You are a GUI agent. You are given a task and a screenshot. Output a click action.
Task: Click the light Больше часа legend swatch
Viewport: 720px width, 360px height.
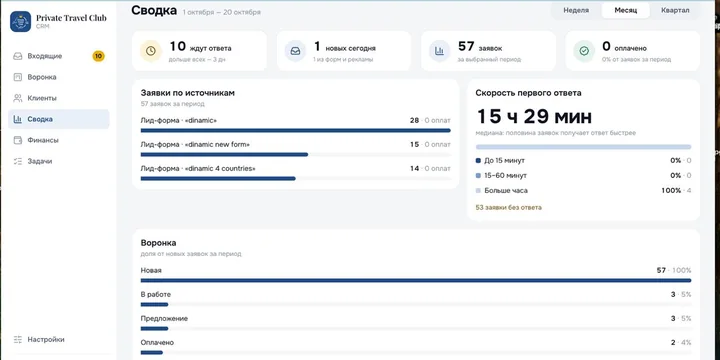[478, 190]
